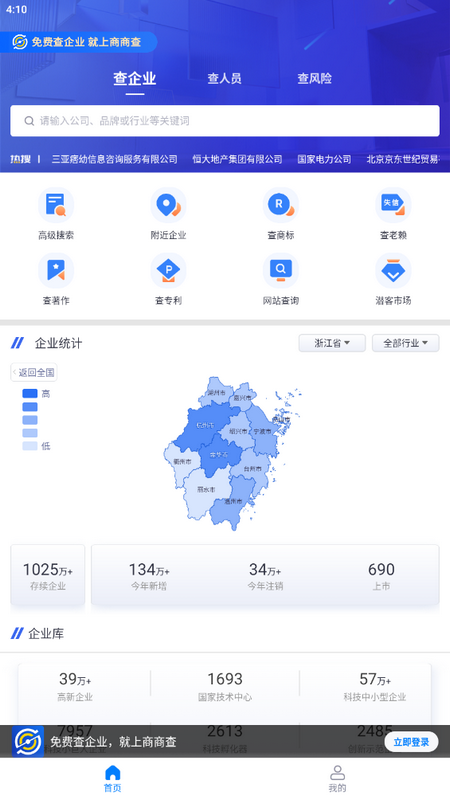Select hot search 国家电力公司
The width and height of the screenshot is (450, 800).
pos(324,159)
